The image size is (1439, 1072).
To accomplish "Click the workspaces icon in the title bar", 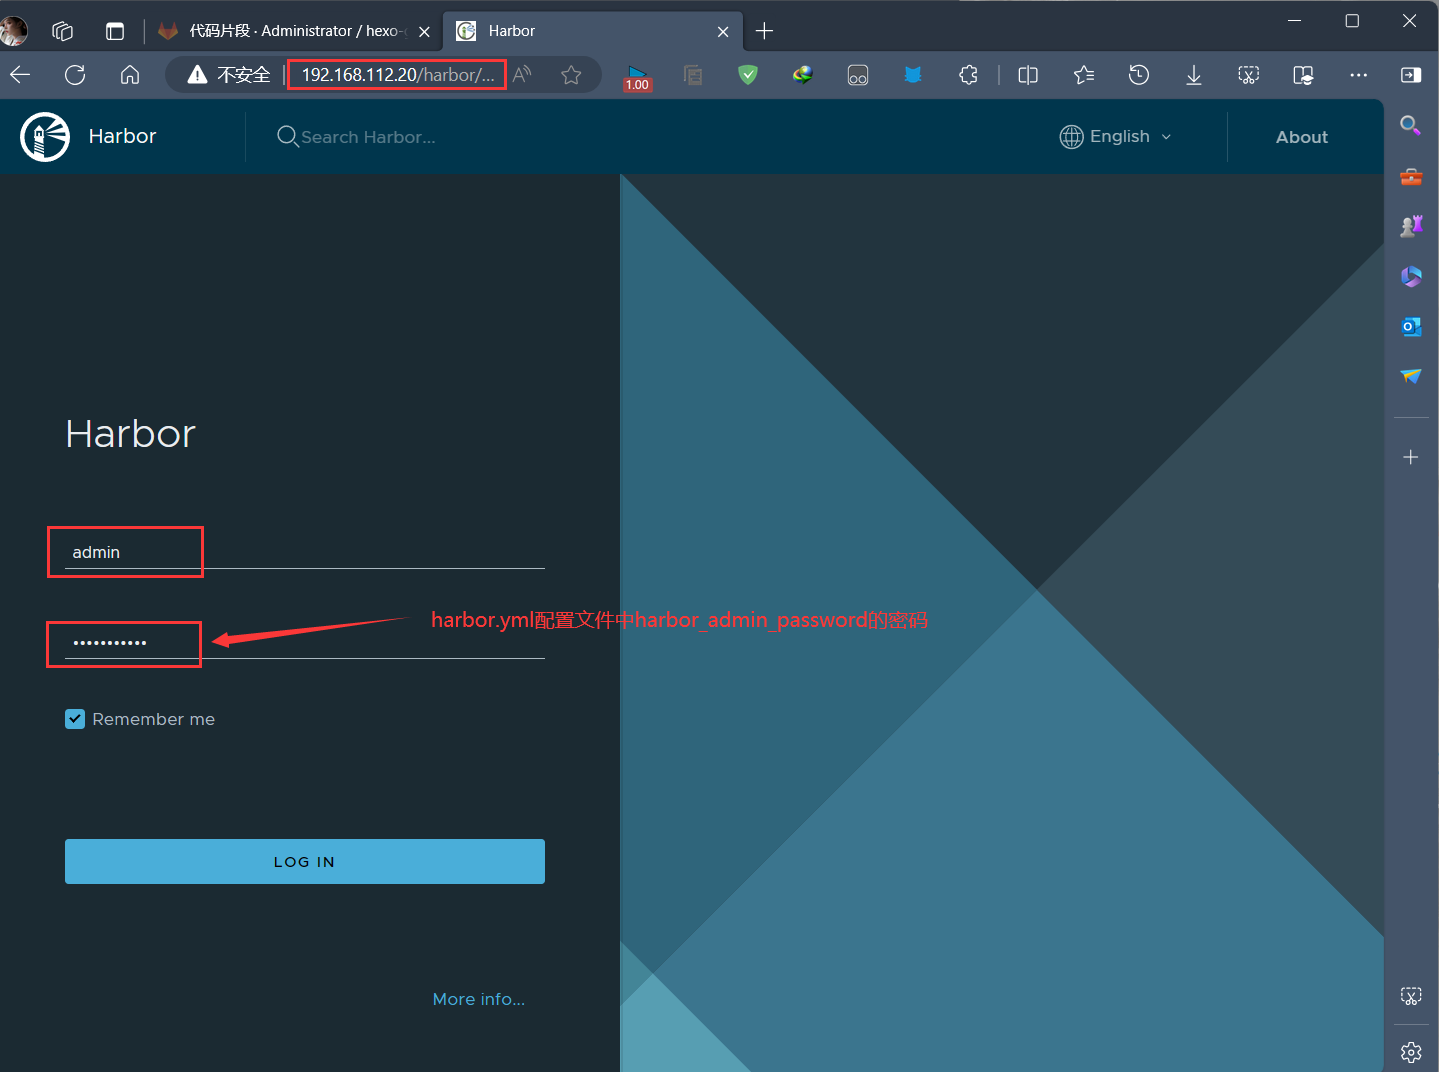I will (x=62, y=31).
